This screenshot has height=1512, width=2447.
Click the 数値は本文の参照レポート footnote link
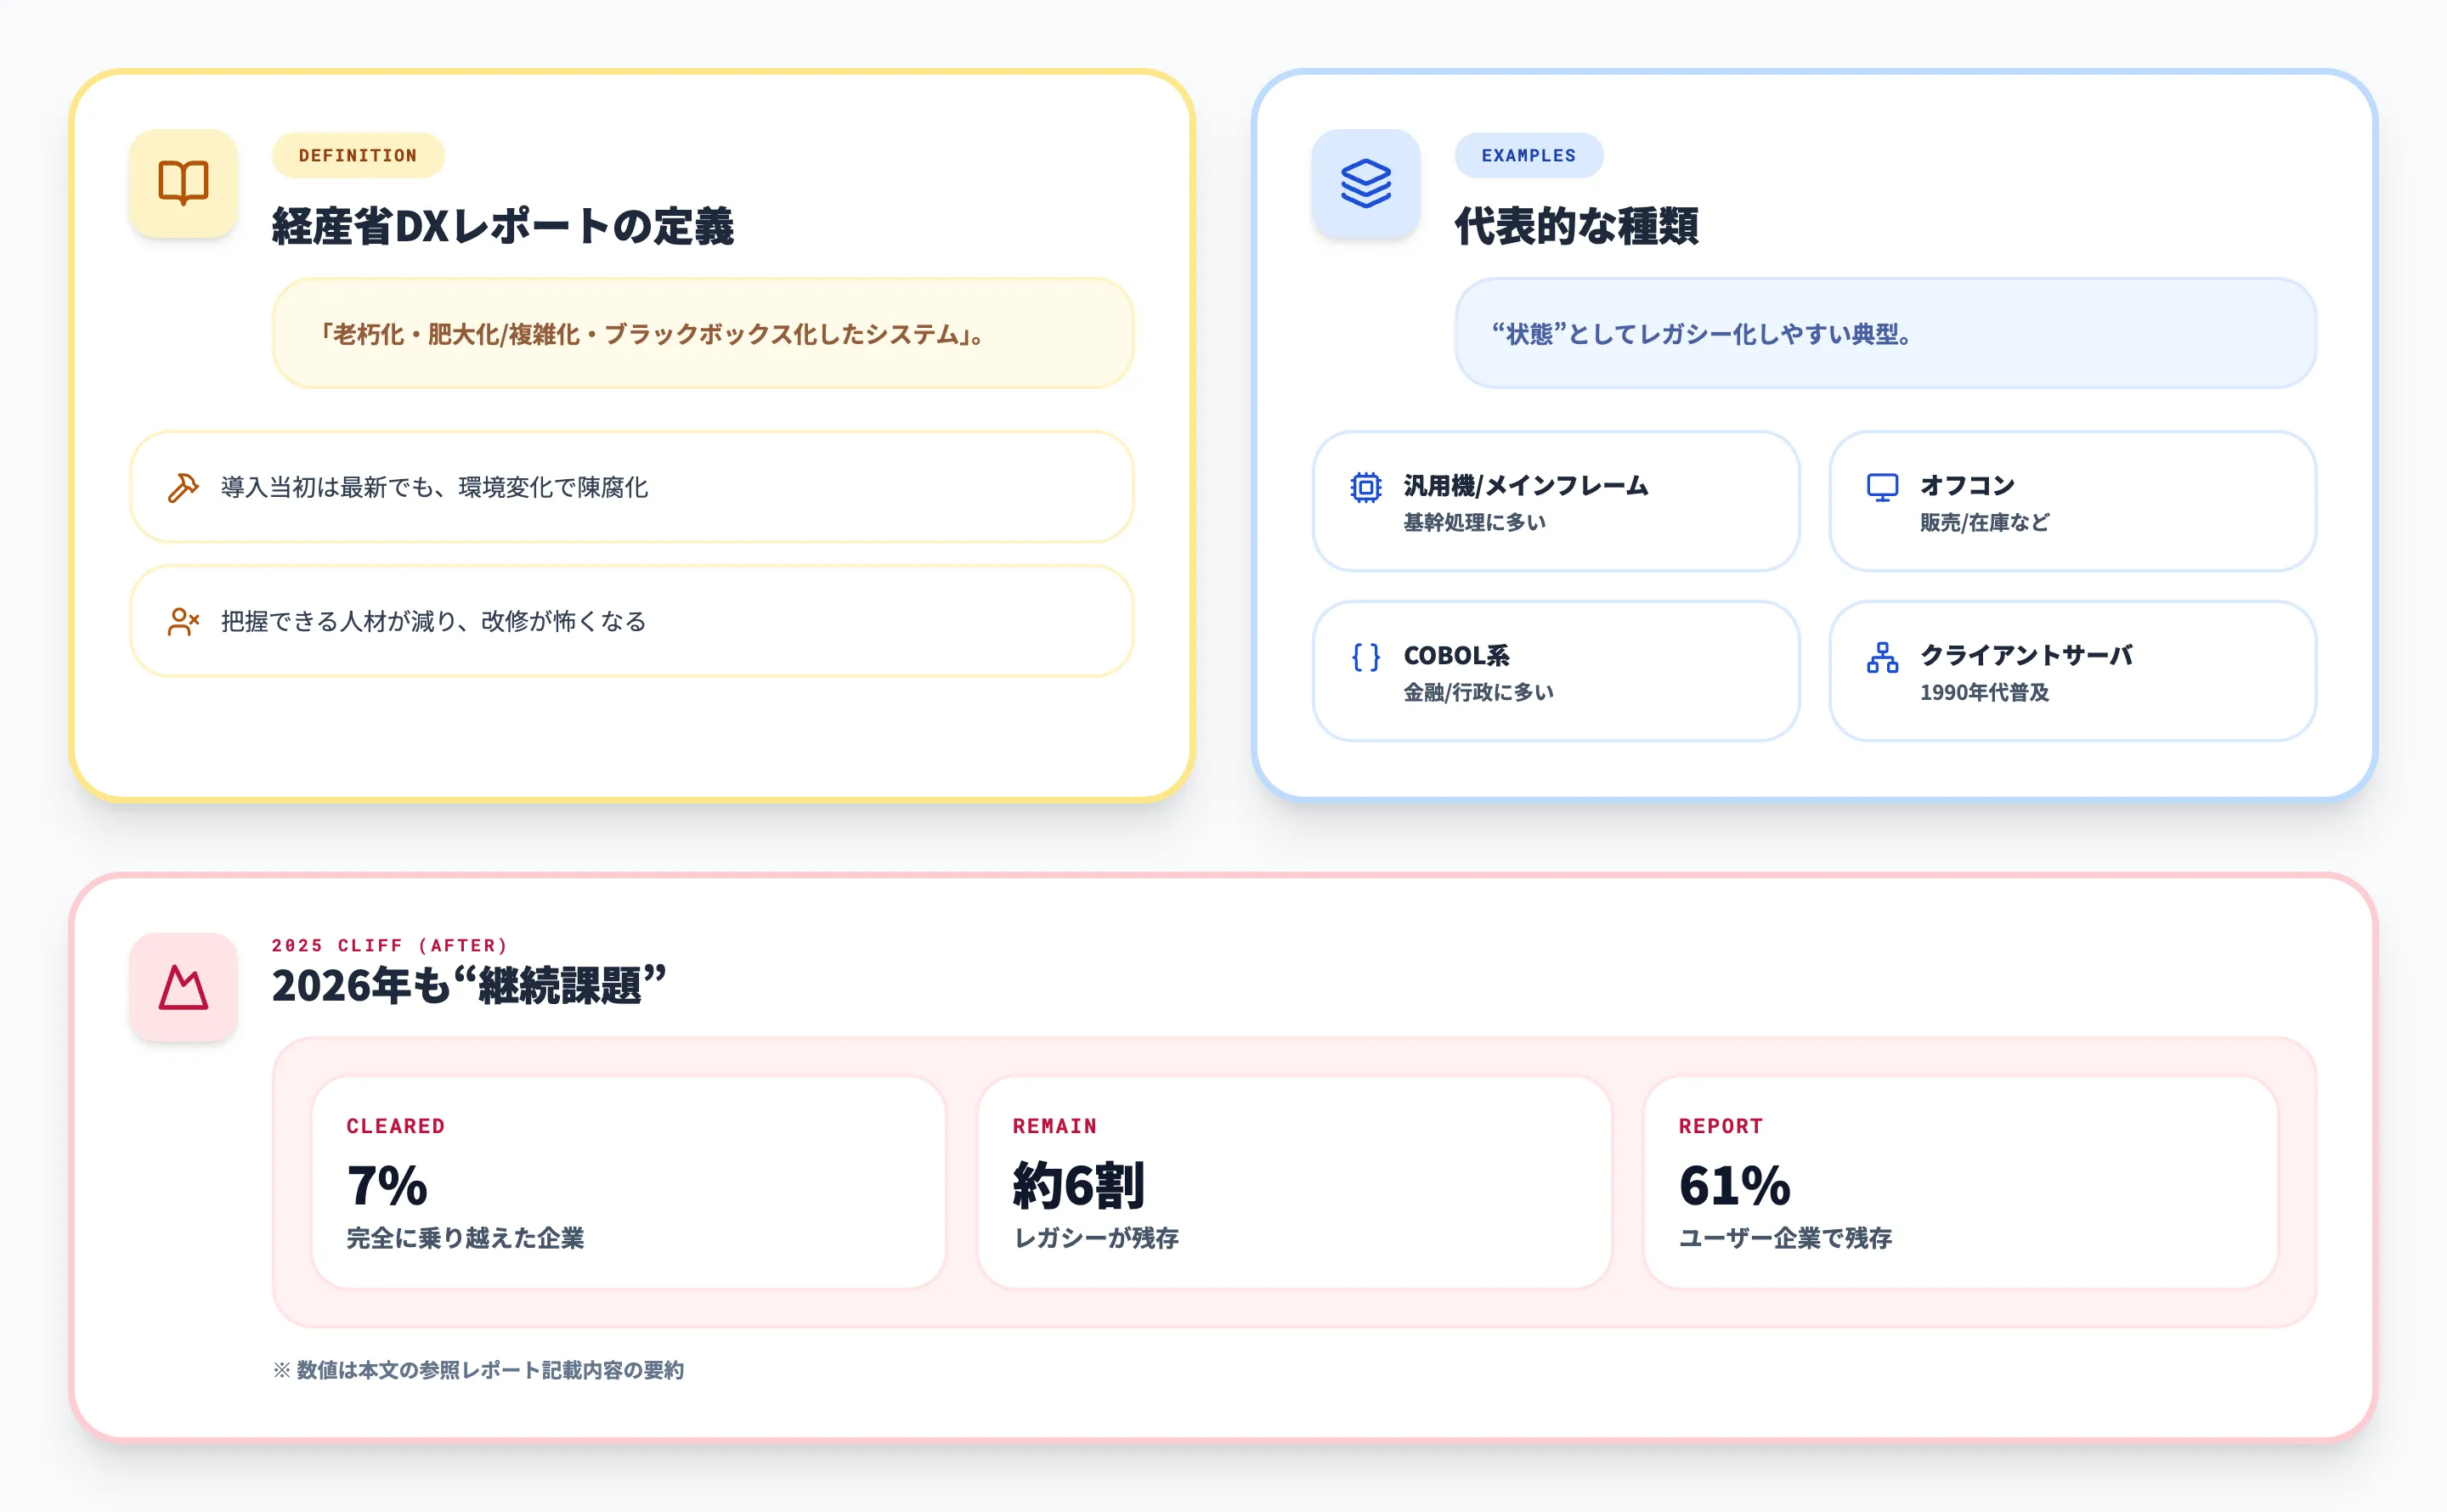tap(478, 1370)
